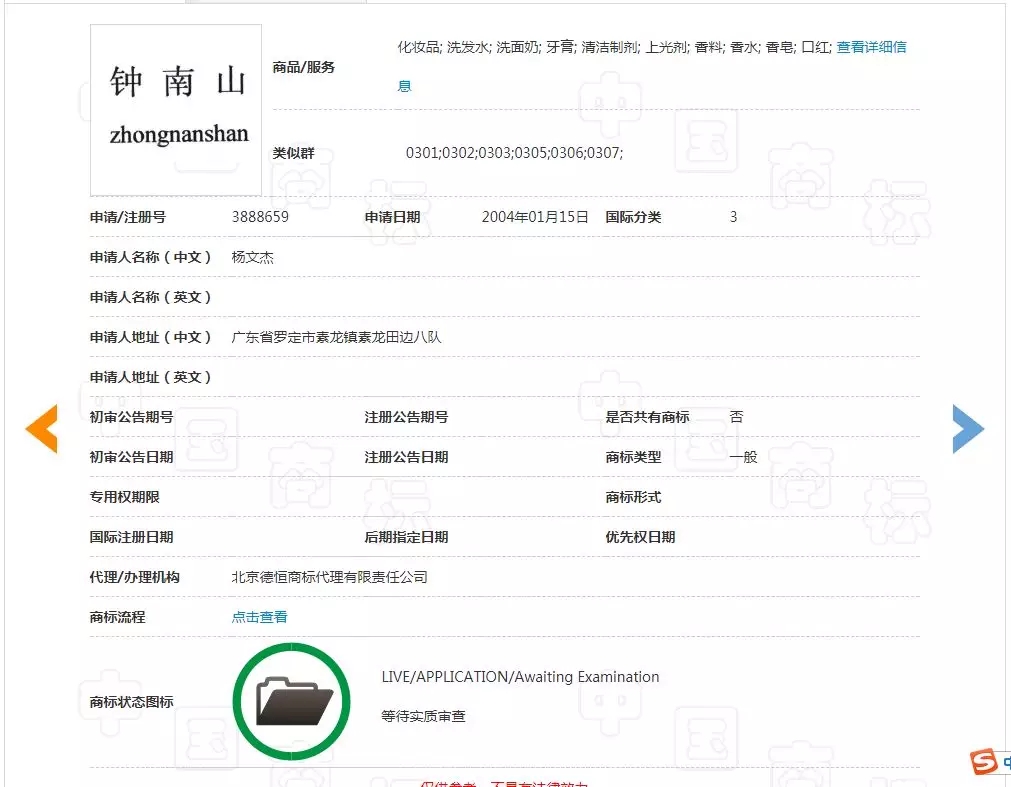Click the 商标状态图标 label
Viewport: 1011px width, 787px height.
point(132,702)
